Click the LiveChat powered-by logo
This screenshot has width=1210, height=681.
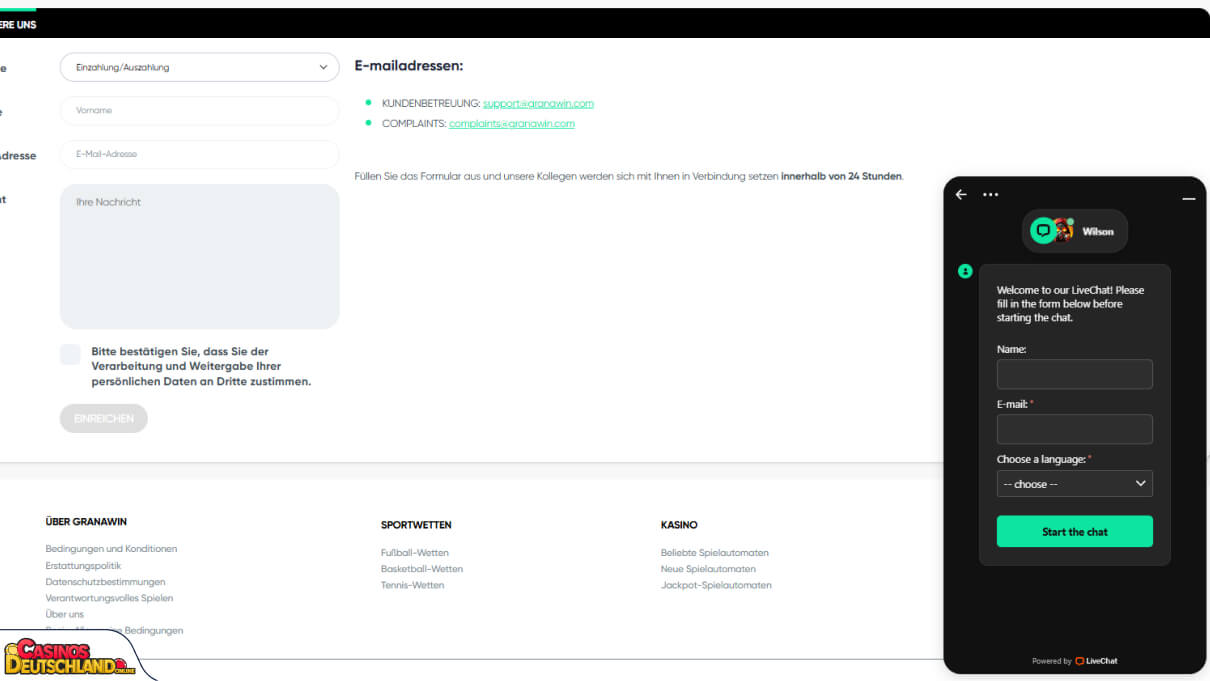tap(1097, 661)
